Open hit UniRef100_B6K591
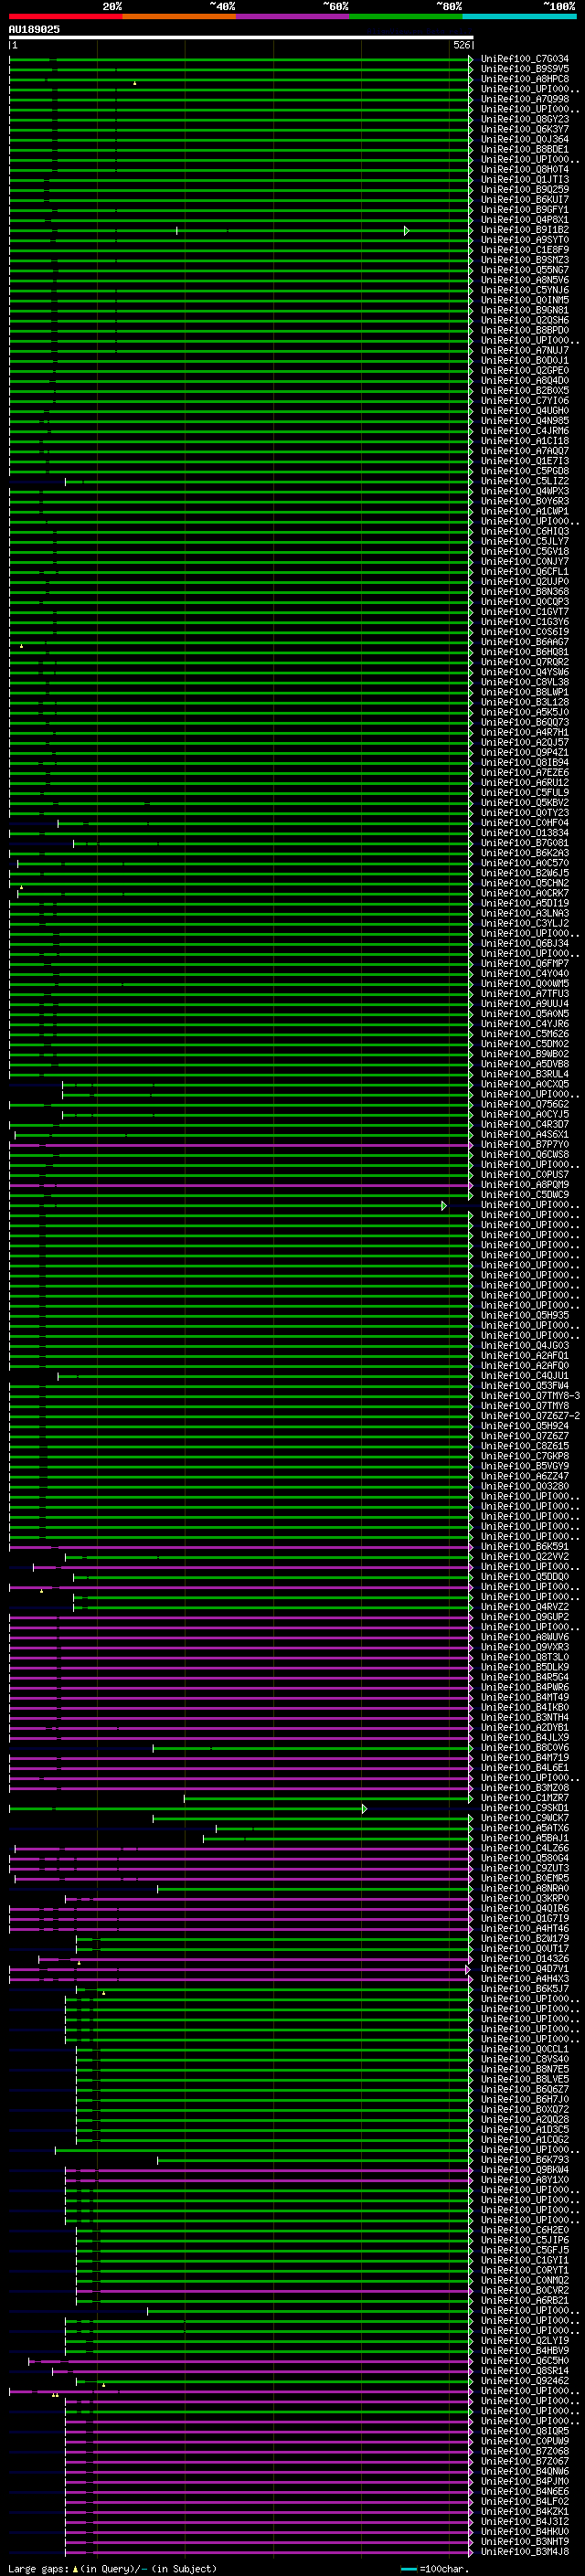This screenshot has width=585, height=2576. pyautogui.click(x=525, y=1547)
